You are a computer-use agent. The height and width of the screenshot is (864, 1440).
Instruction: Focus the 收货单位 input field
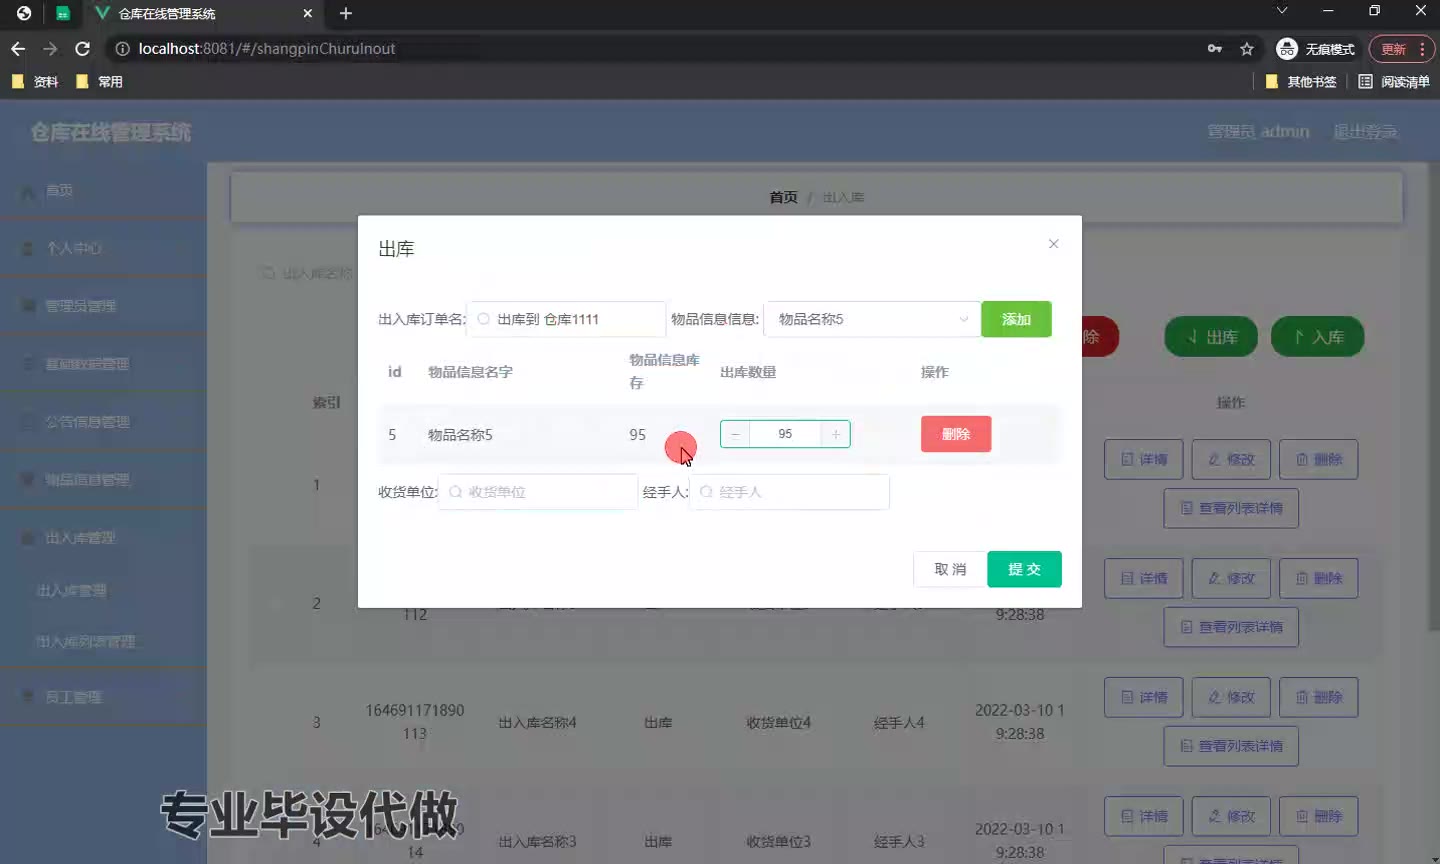click(538, 492)
